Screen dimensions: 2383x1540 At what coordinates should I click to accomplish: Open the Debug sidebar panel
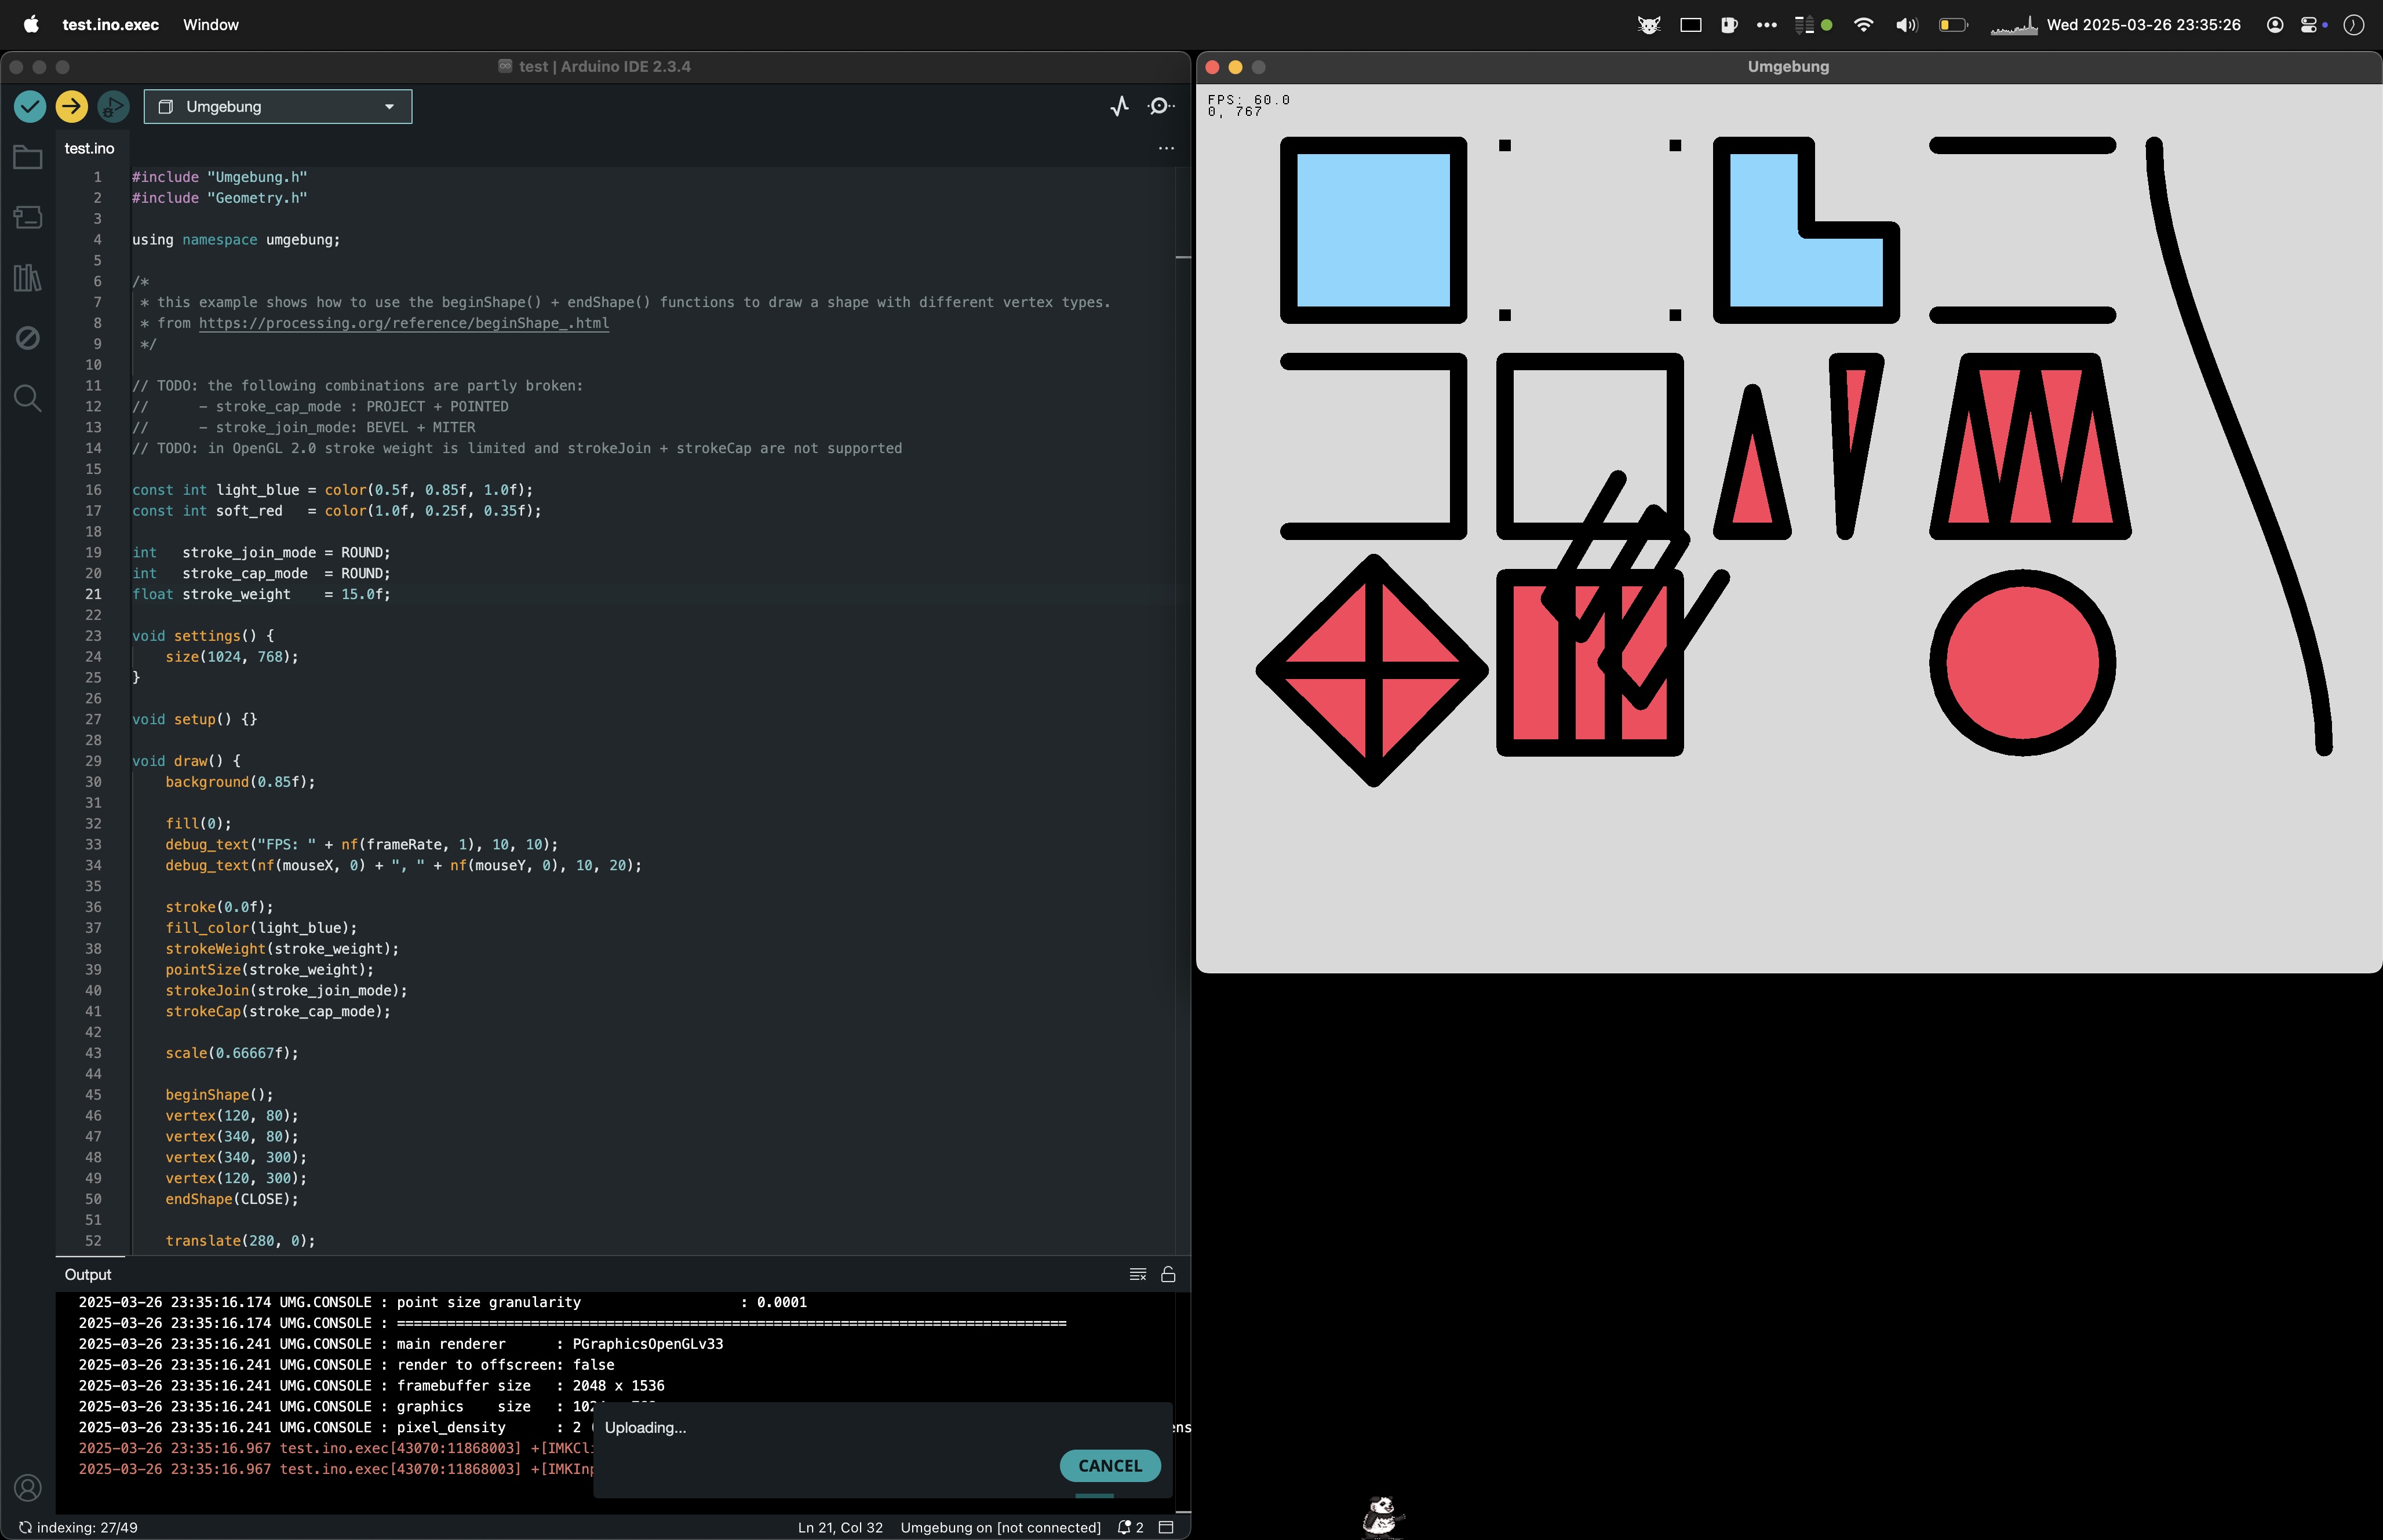[x=28, y=338]
